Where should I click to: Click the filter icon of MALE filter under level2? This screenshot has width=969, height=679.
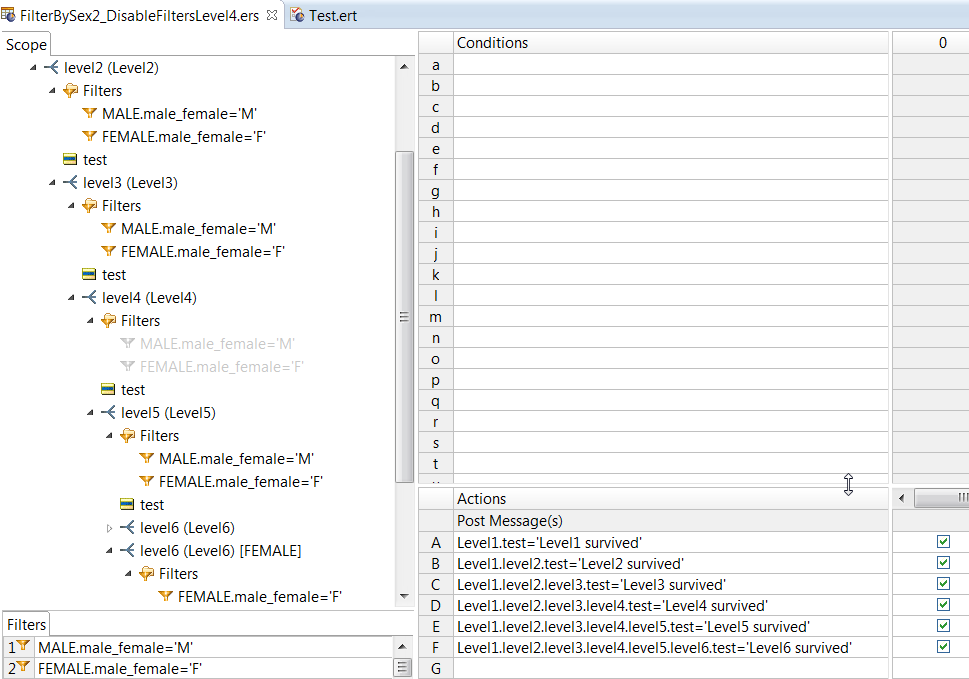90,113
